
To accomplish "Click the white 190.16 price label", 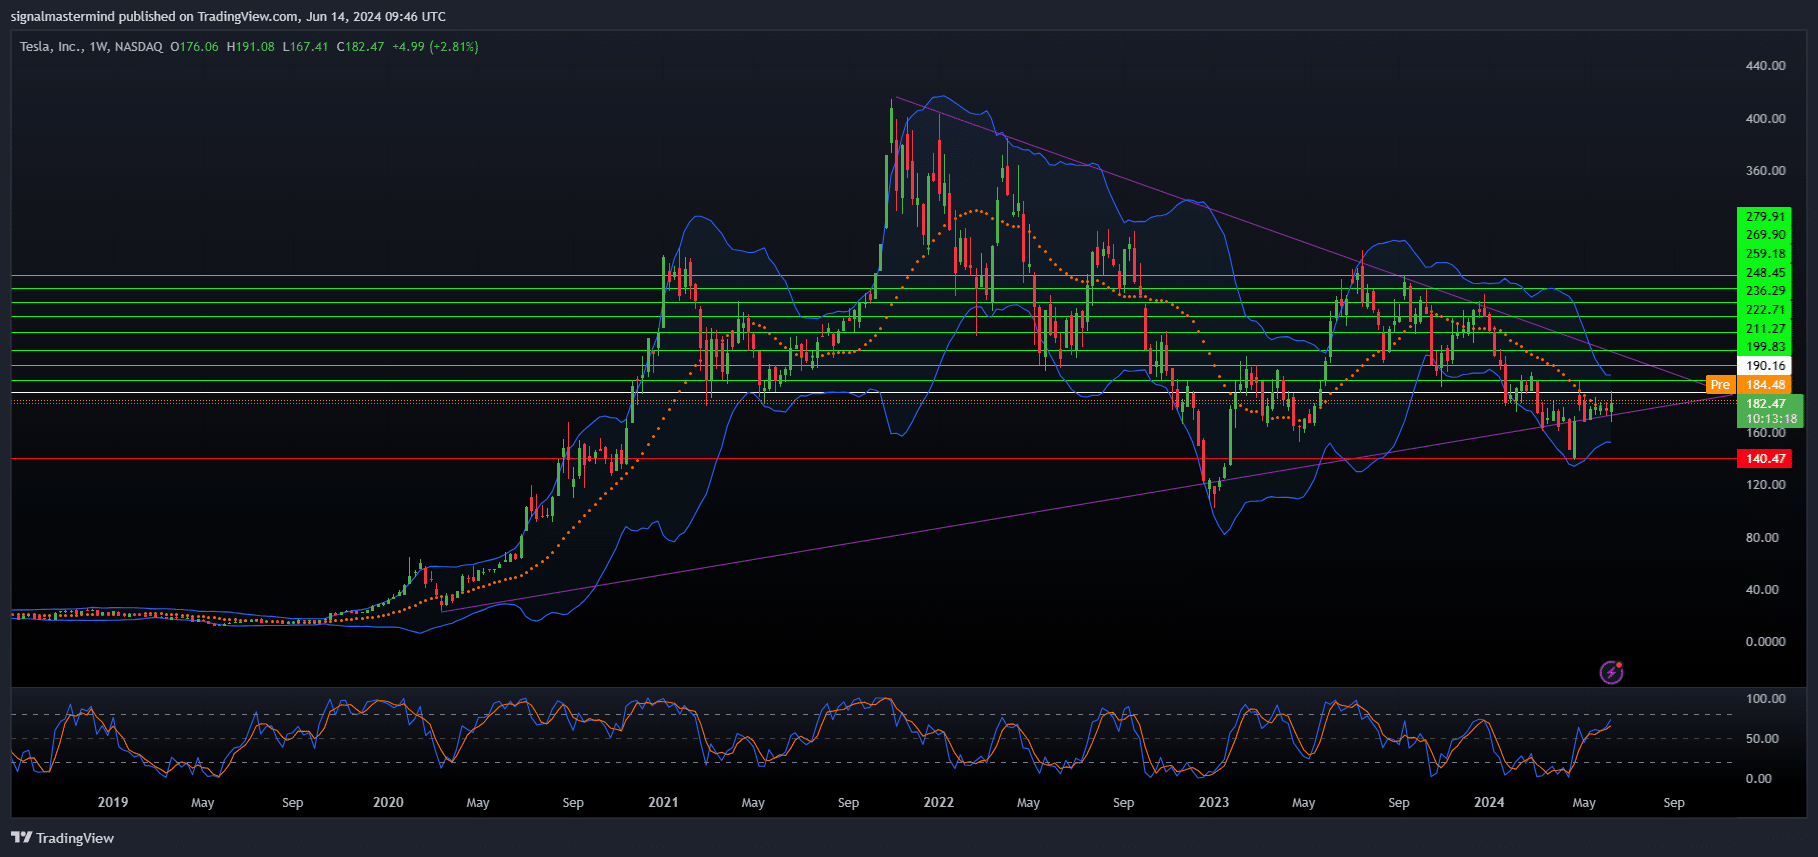I will click(x=1765, y=366).
